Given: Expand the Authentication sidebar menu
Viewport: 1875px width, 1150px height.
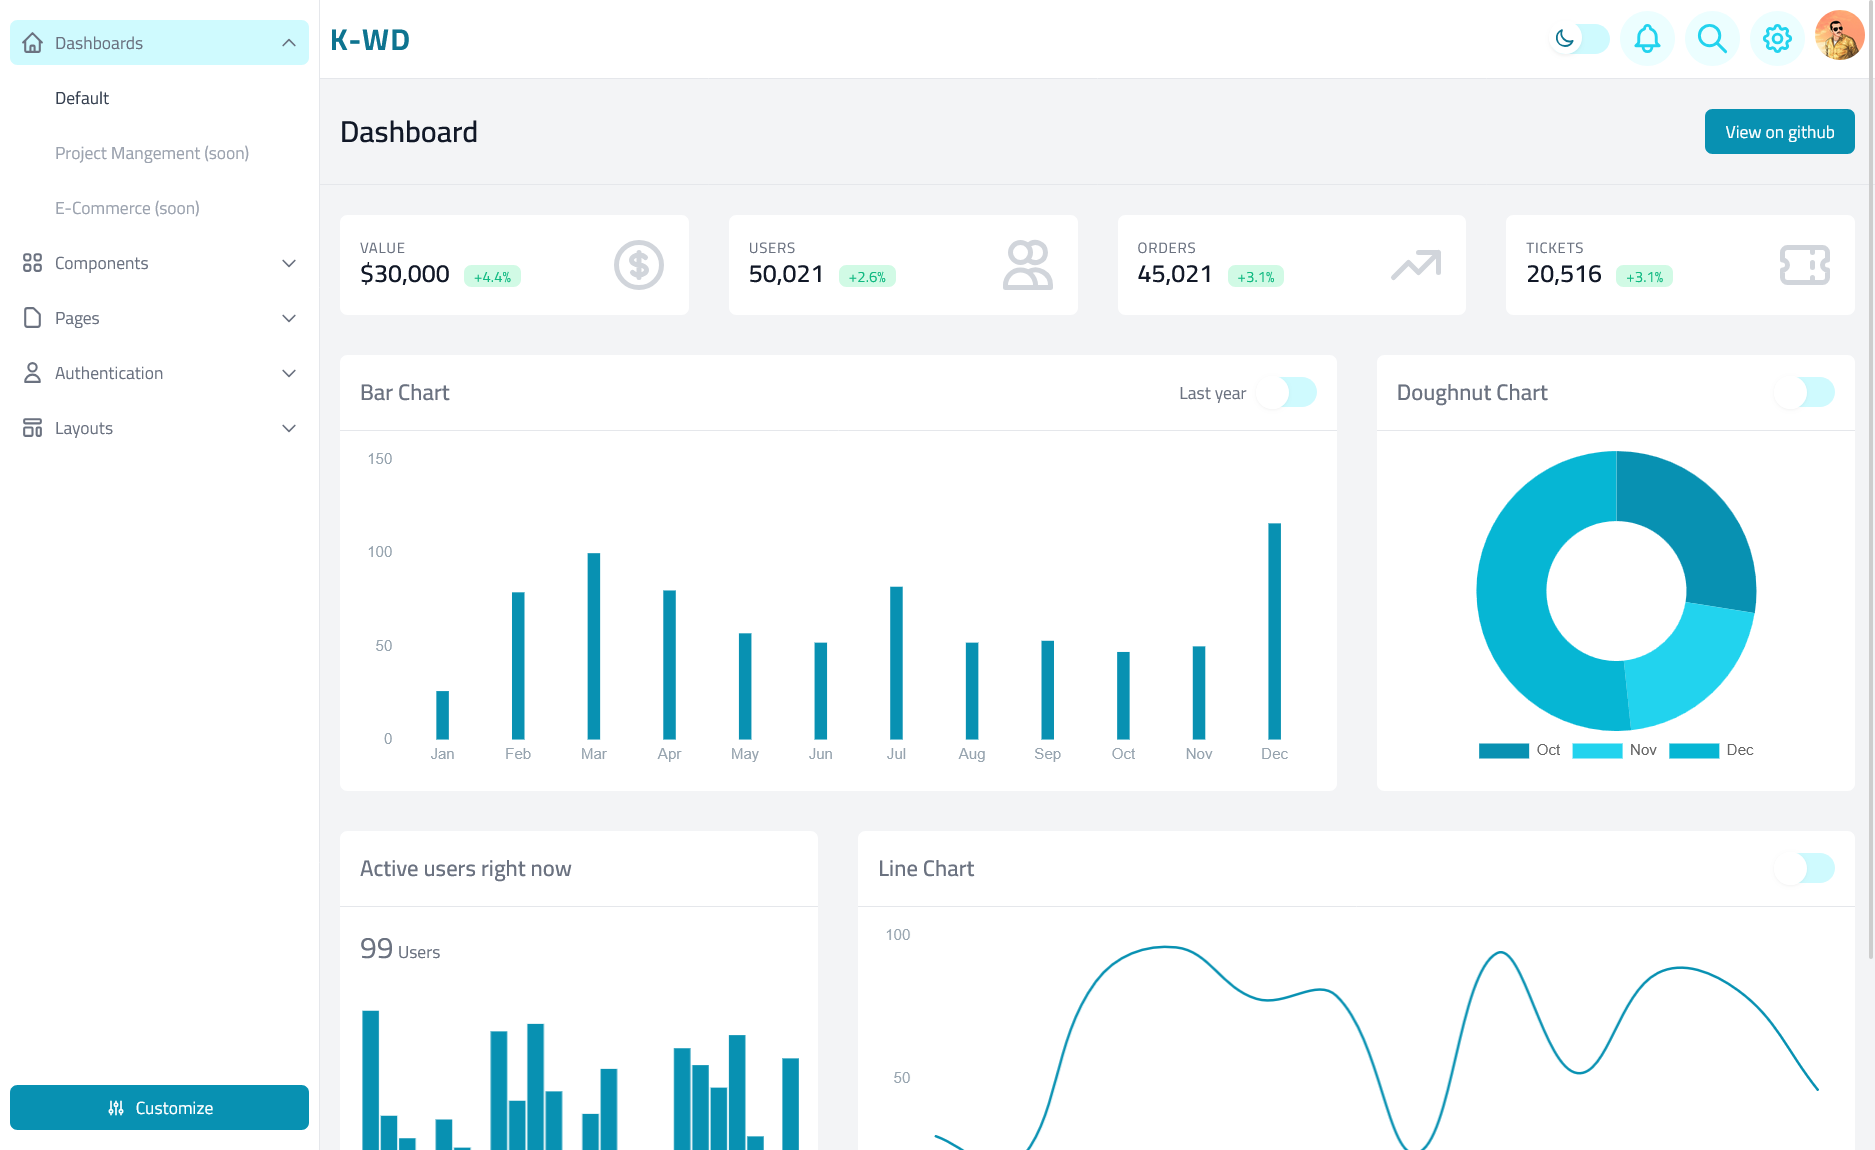Looking at the screenshot, I should coord(160,373).
